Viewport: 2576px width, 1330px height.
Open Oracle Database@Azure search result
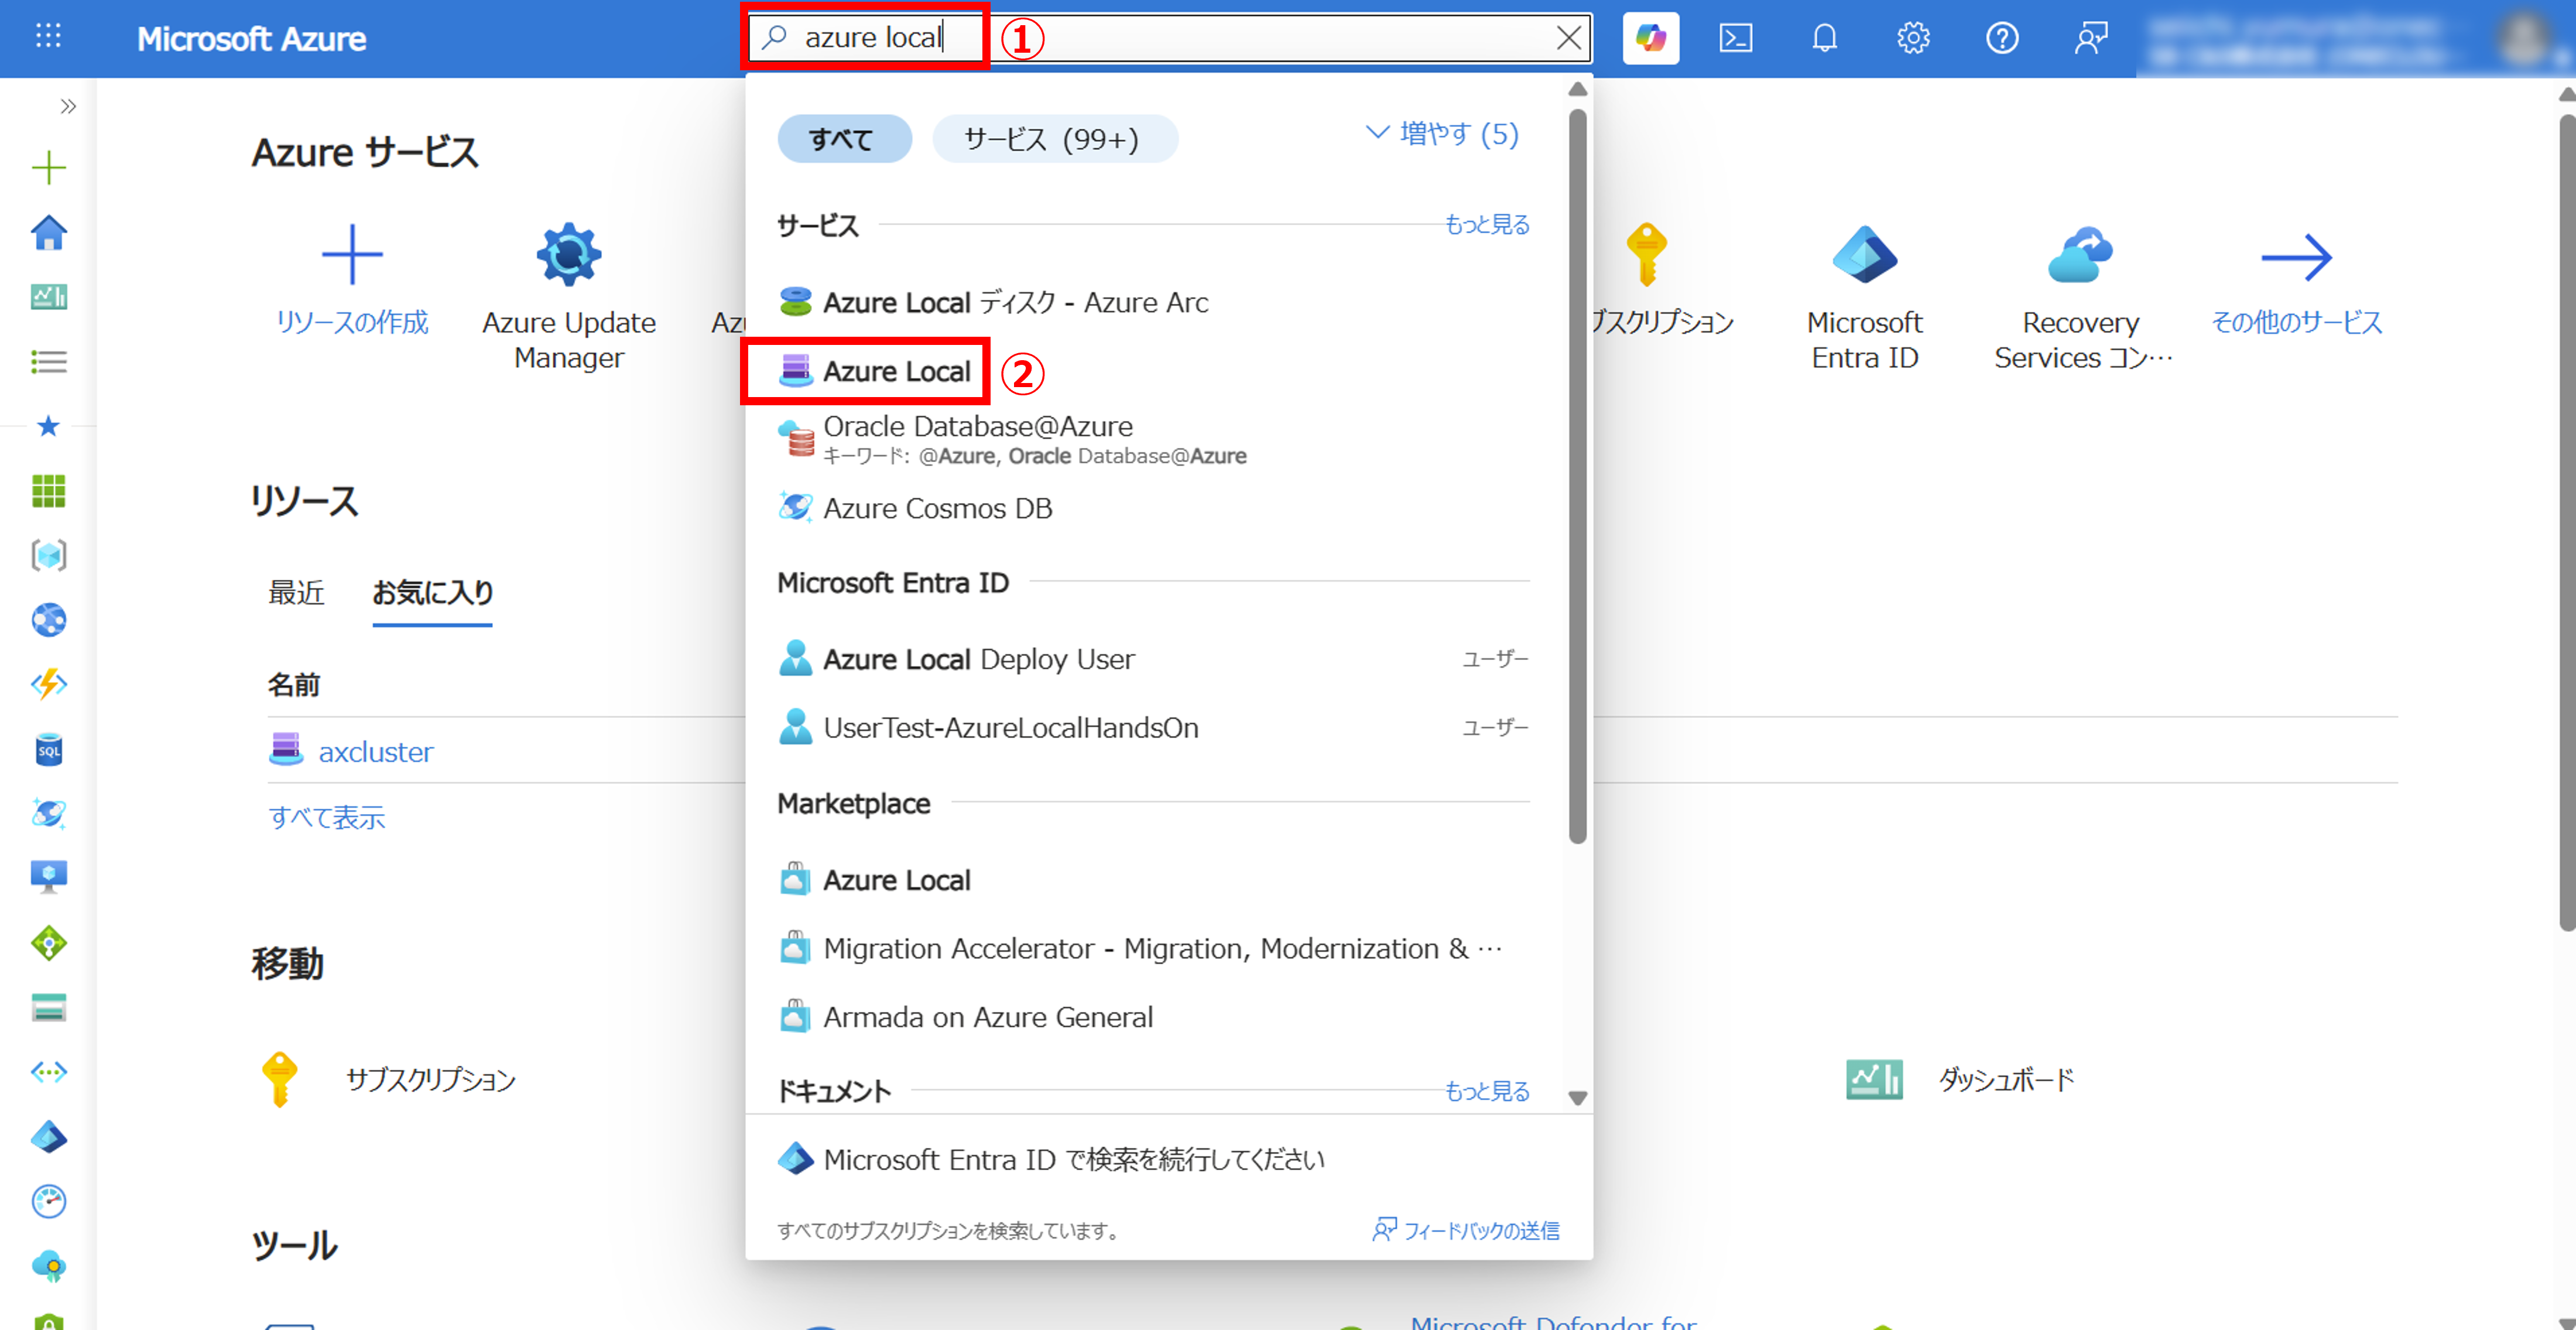coord(1153,439)
